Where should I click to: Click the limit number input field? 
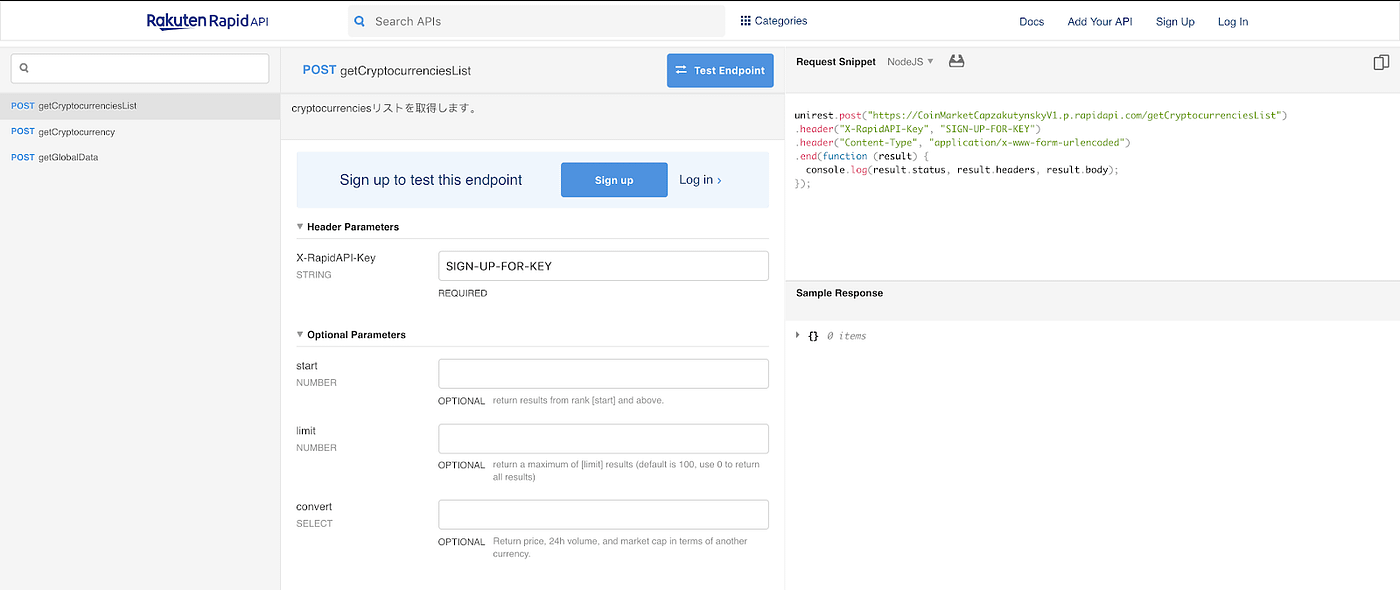pyautogui.click(x=603, y=438)
